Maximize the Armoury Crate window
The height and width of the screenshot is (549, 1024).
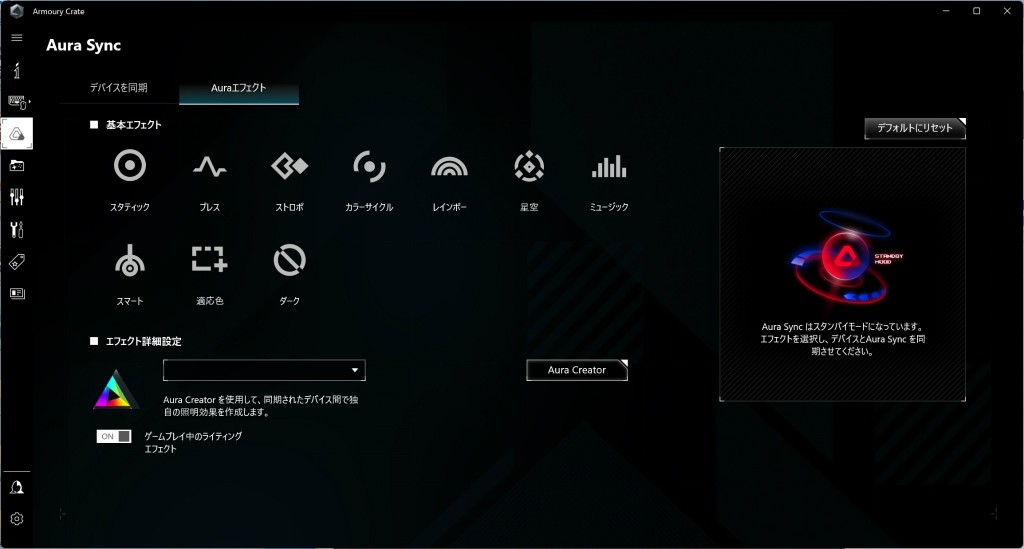[976, 11]
